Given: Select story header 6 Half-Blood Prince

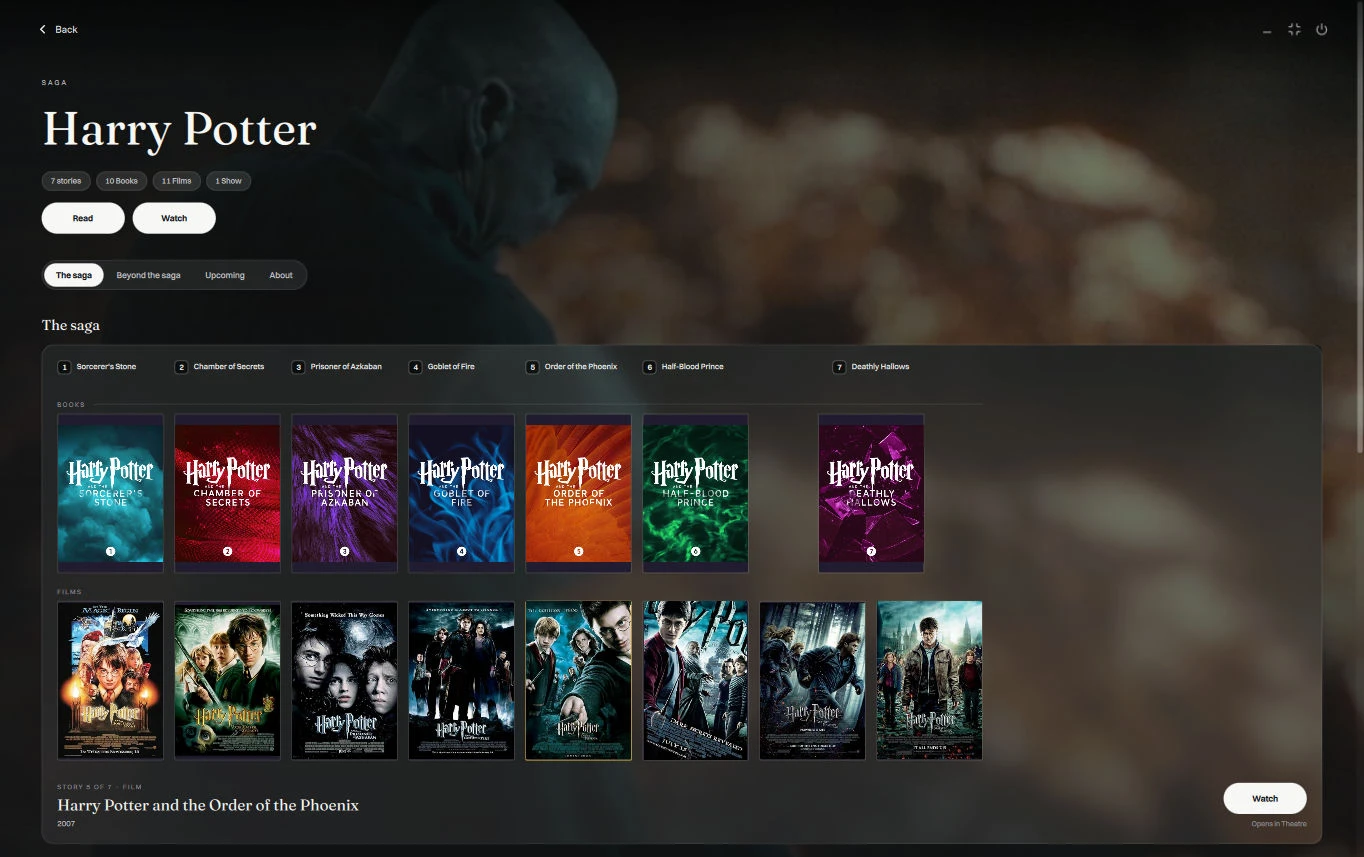Looking at the screenshot, I should point(683,367).
